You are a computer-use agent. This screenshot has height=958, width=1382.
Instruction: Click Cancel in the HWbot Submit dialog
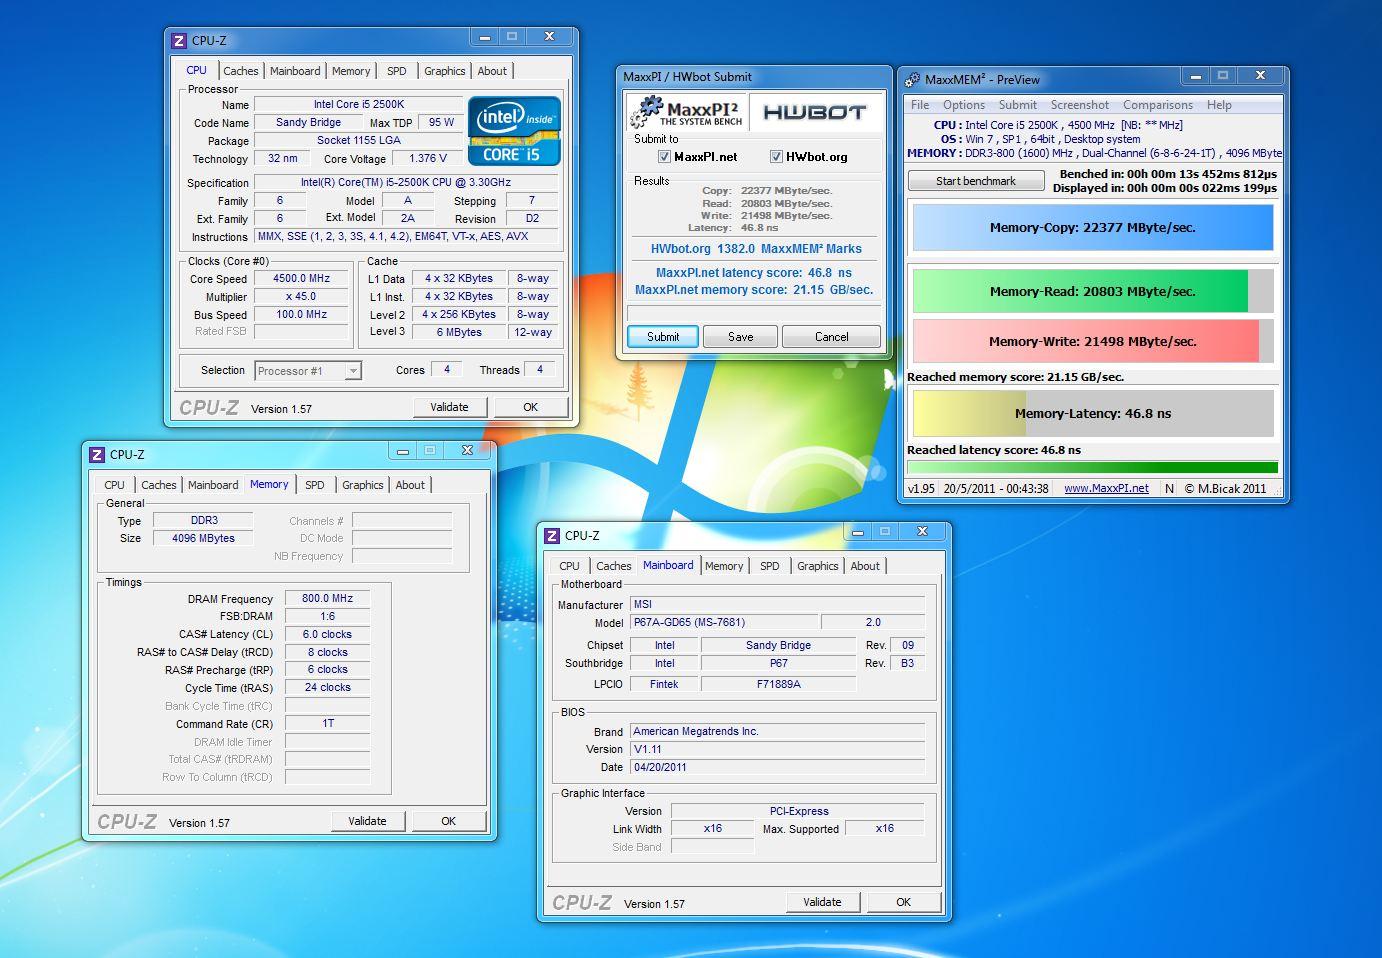tap(831, 337)
